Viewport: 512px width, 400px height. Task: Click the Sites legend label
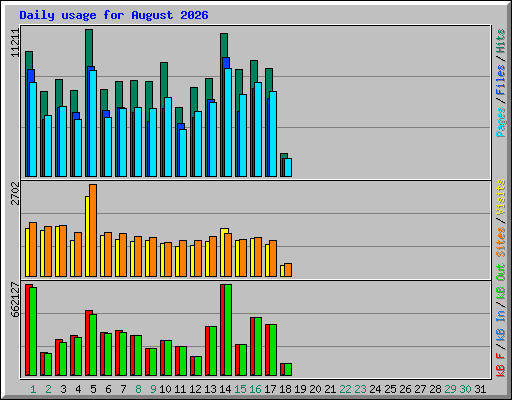500,242
